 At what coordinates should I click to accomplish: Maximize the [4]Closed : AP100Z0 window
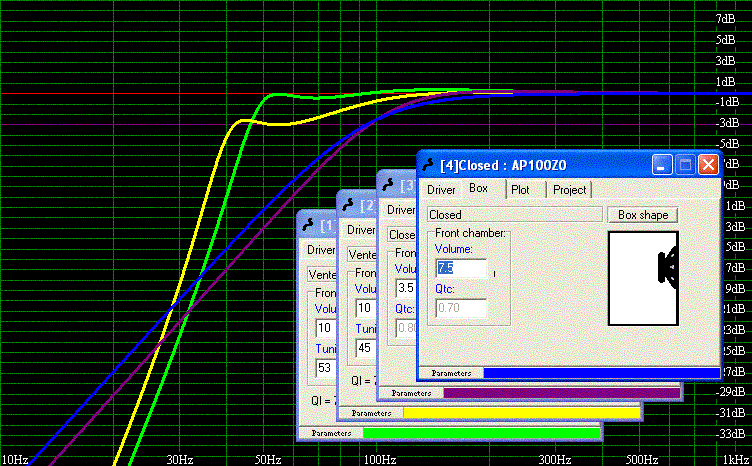click(x=685, y=165)
